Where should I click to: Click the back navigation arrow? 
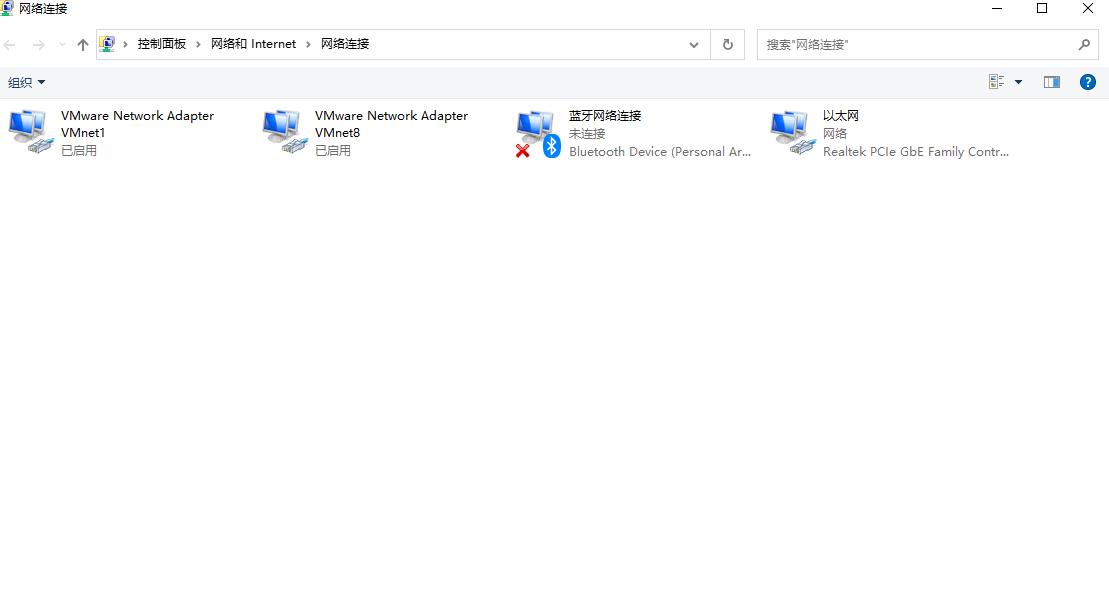(10, 44)
